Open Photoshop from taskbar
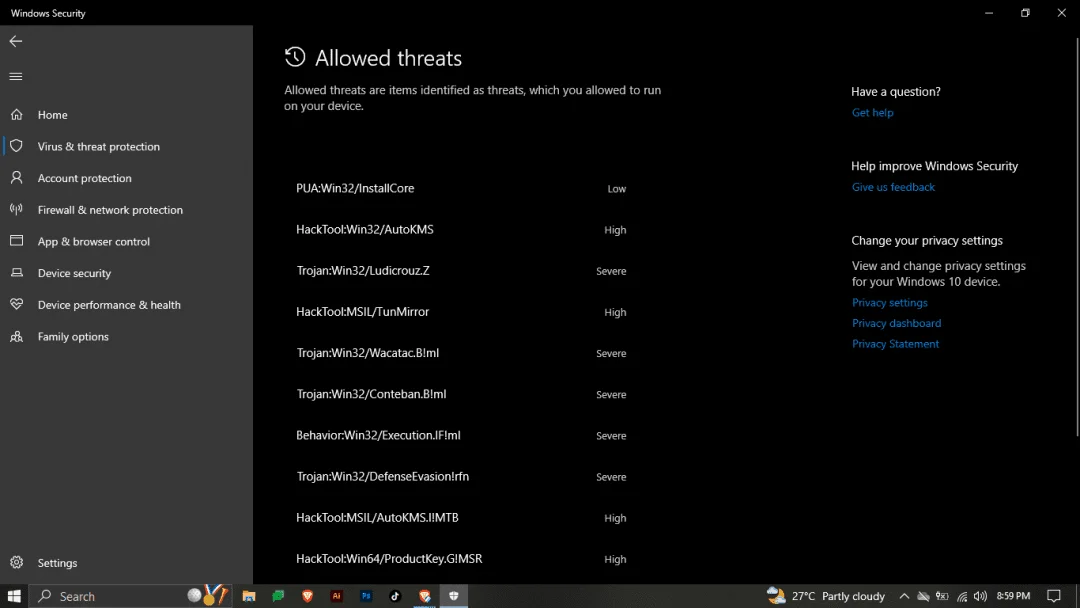This screenshot has height=608, width=1080. click(x=366, y=596)
